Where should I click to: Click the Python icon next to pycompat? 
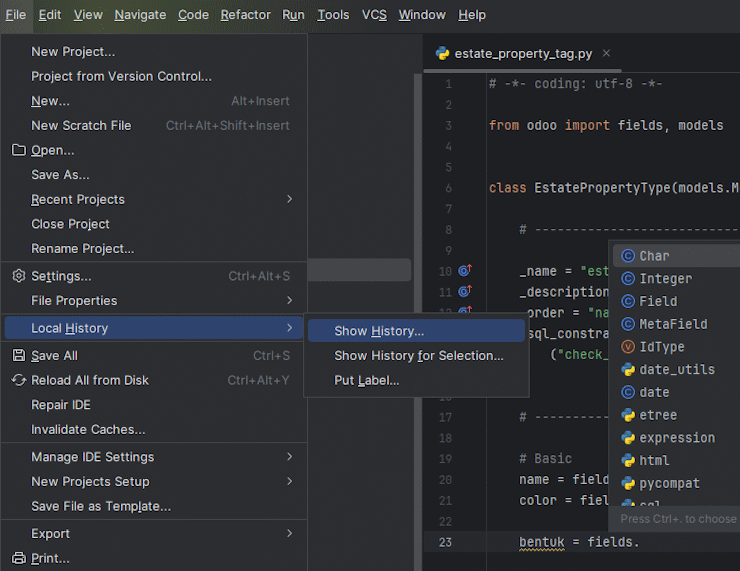click(x=628, y=483)
